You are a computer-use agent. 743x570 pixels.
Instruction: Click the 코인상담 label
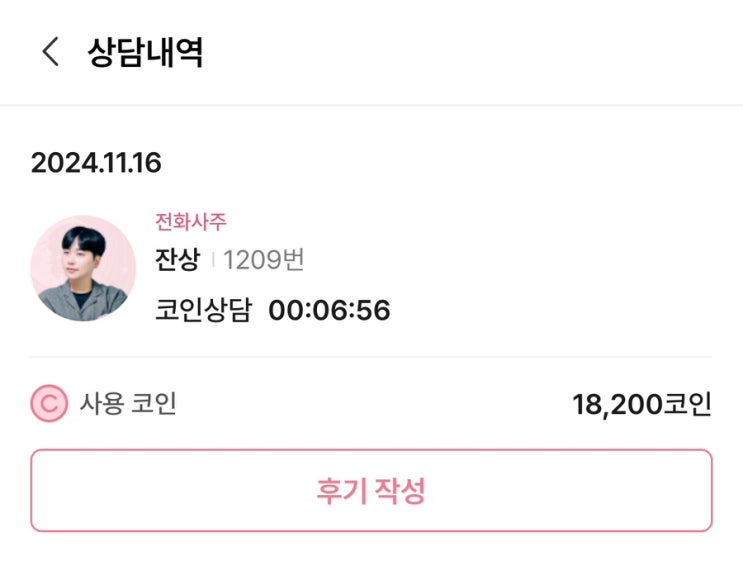[205, 310]
